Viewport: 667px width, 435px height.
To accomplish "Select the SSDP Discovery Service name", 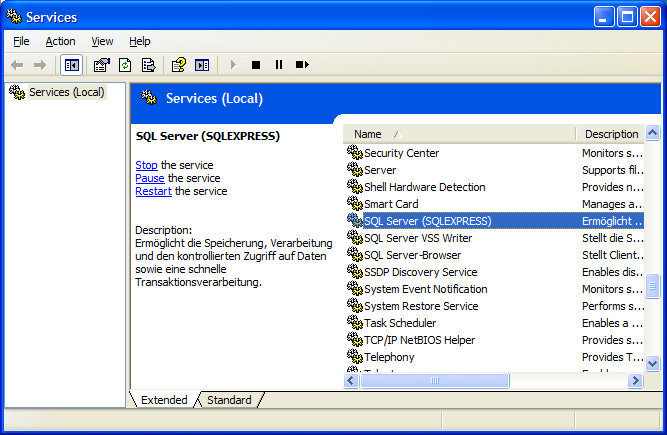I will pos(421,272).
